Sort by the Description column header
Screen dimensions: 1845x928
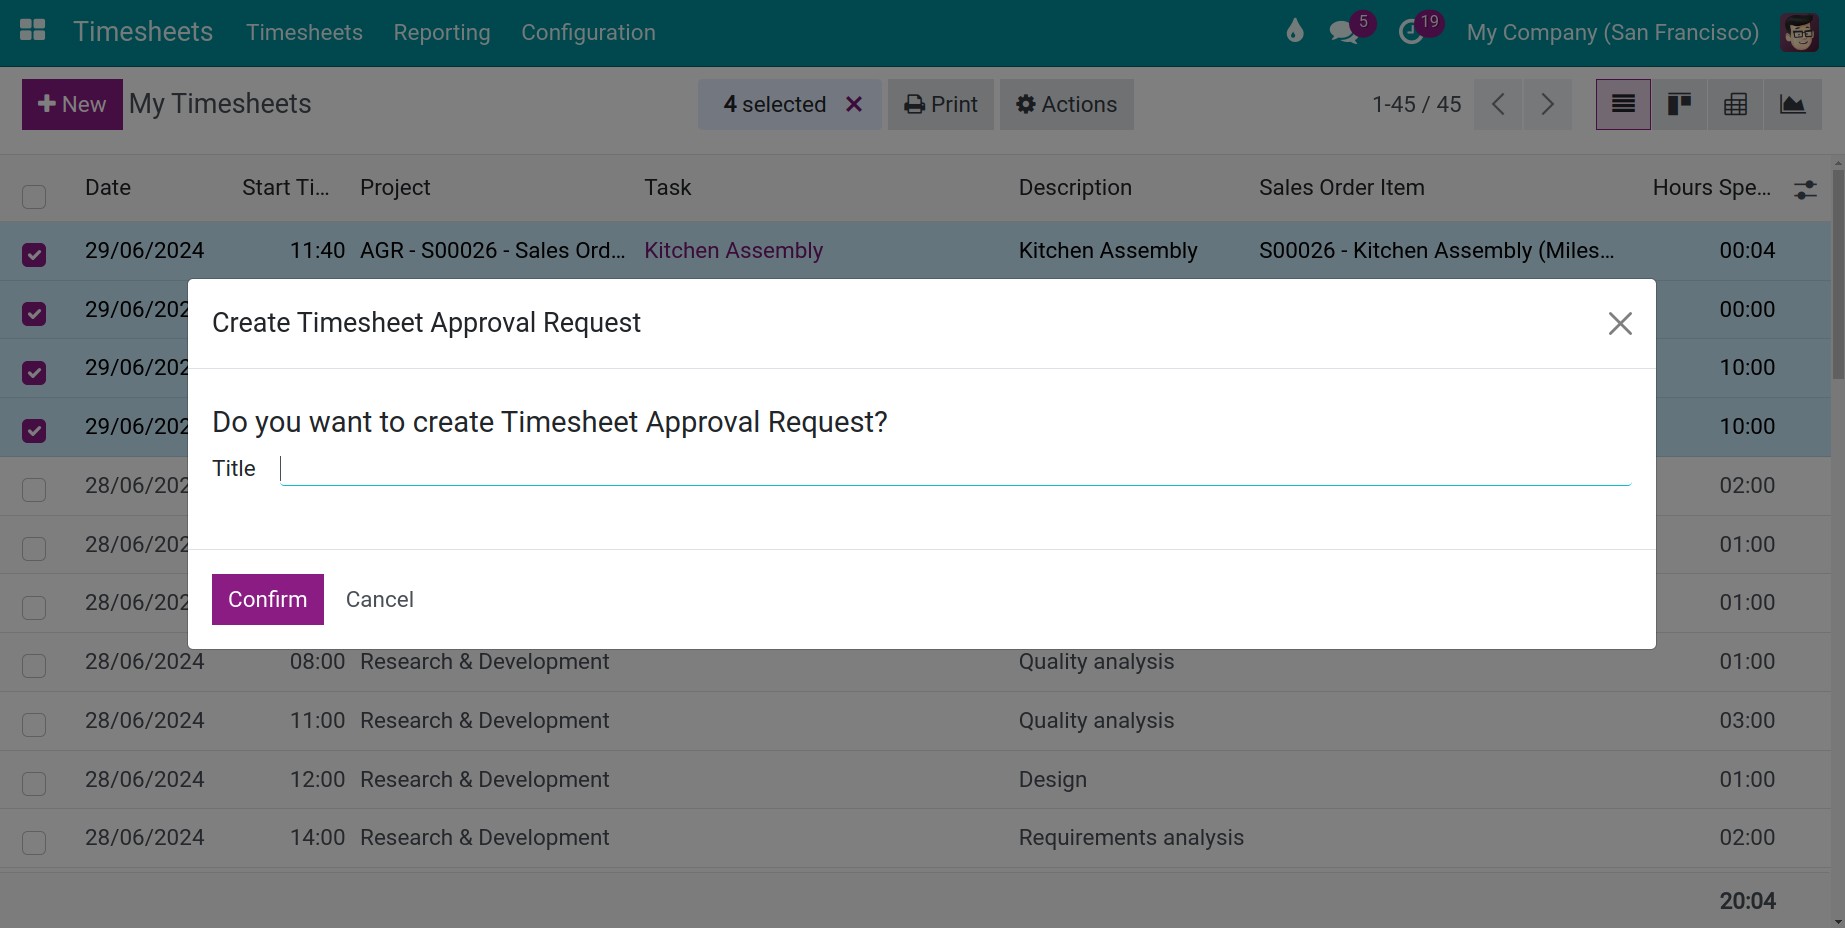coord(1075,187)
